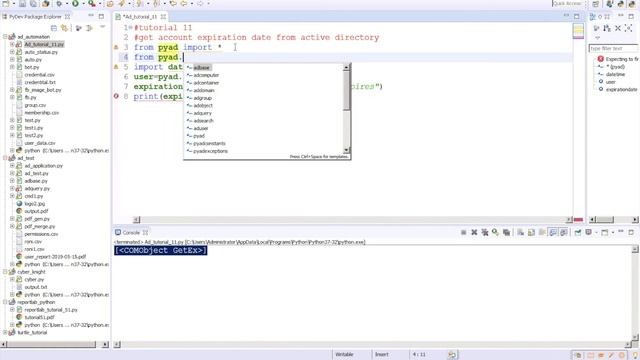The width and height of the screenshot is (640, 360).
Task: Remove the launch with the Console X icon
Action: pyautogui.click(x=474, y=232)
